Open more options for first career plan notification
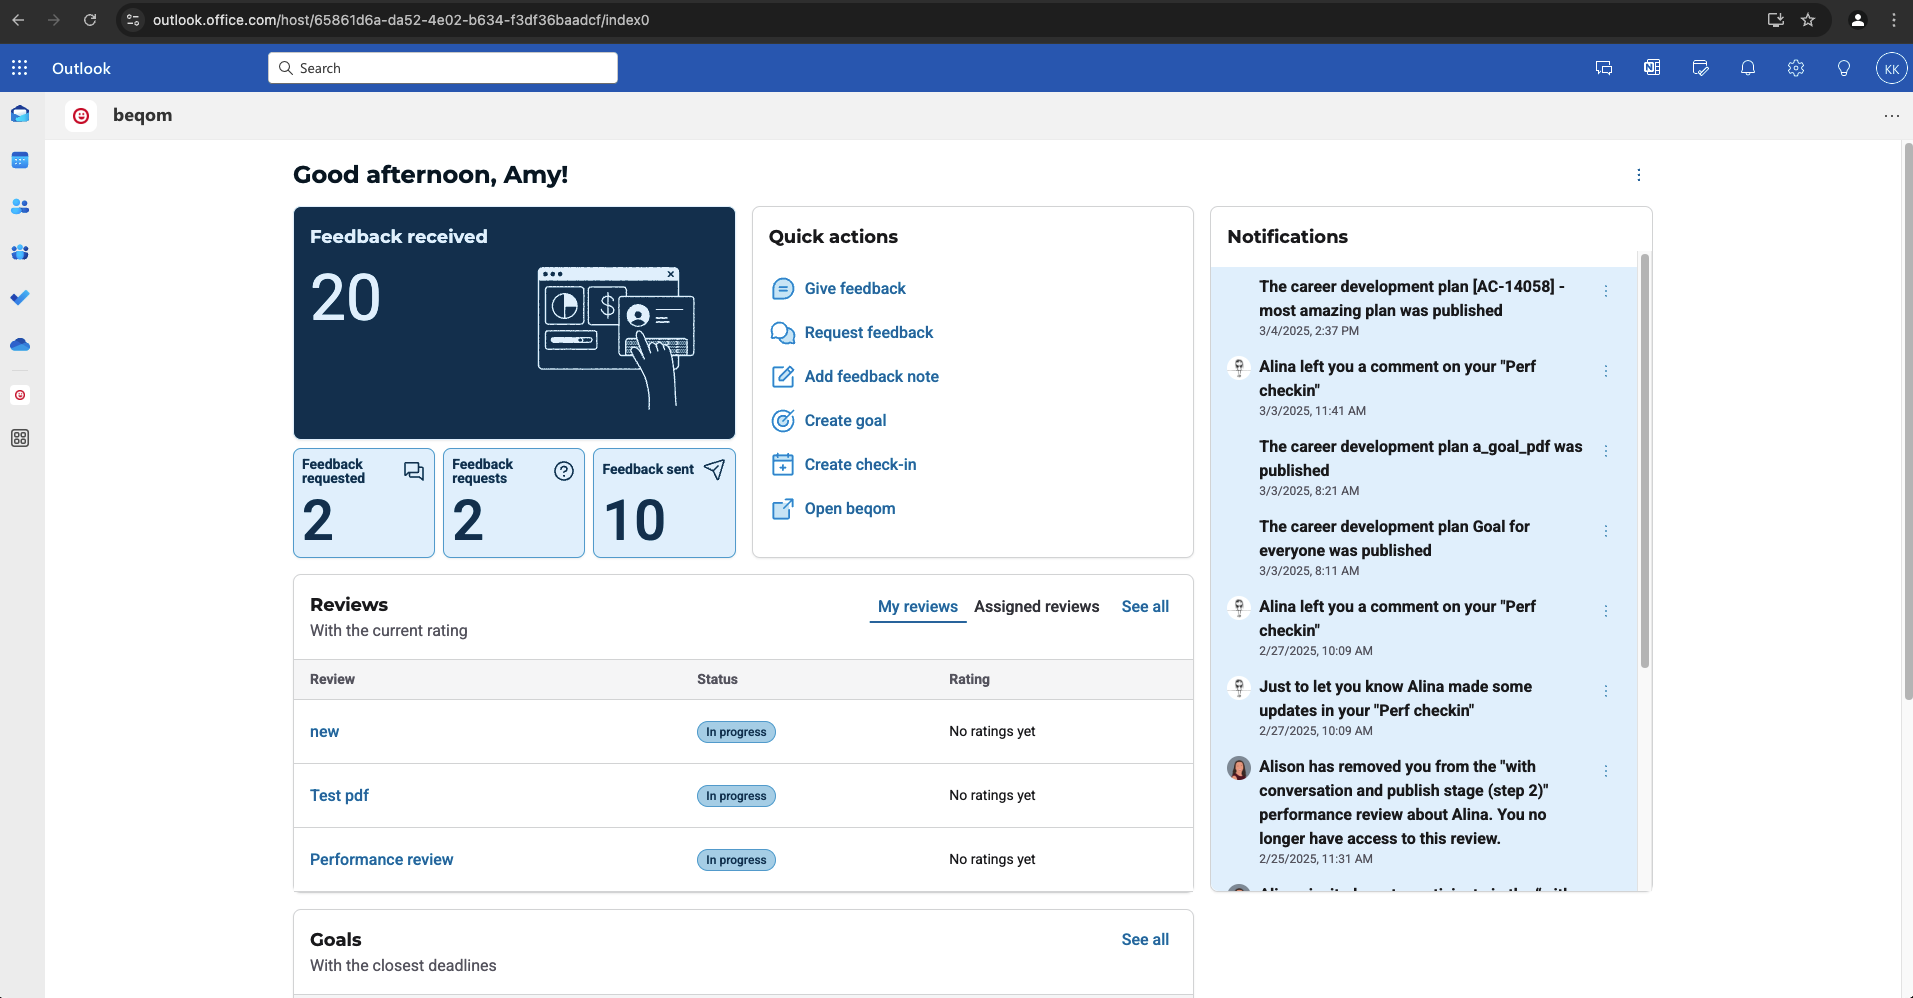 tap(1605, 291)
